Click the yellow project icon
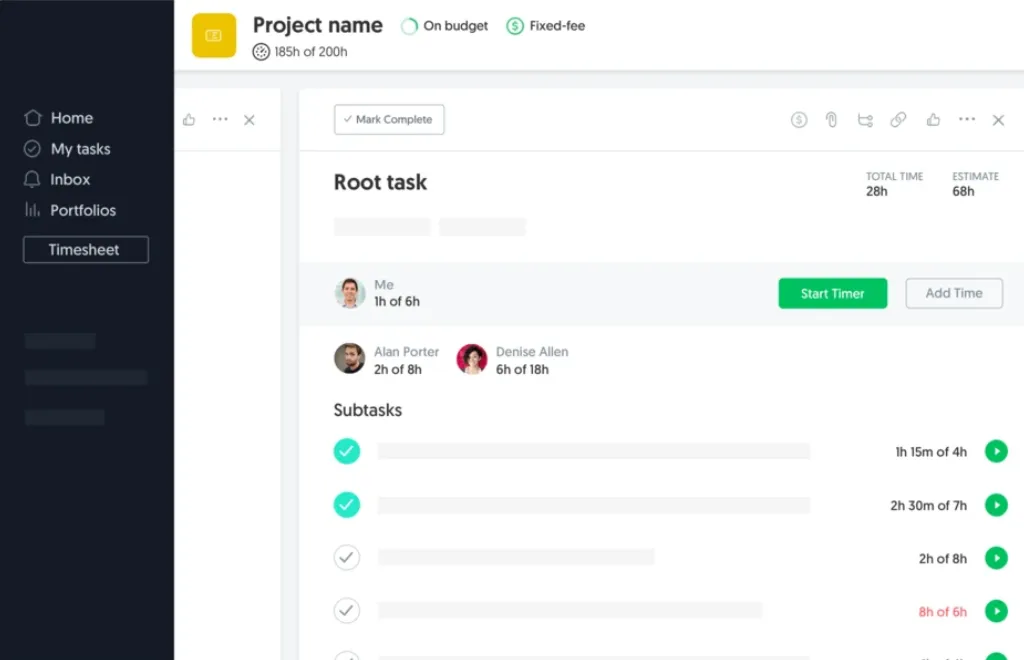This screenshot has width=1024, height=660. click(214, 36)
